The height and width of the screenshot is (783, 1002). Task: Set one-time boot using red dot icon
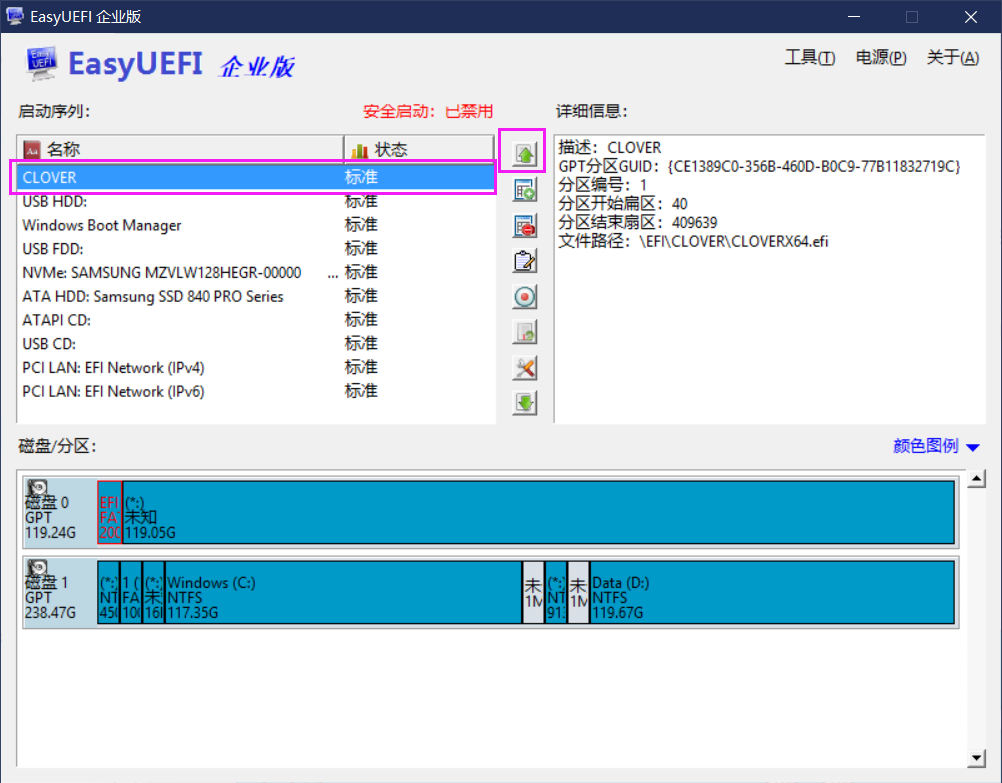pyautogui.click(x=524, y=297)
